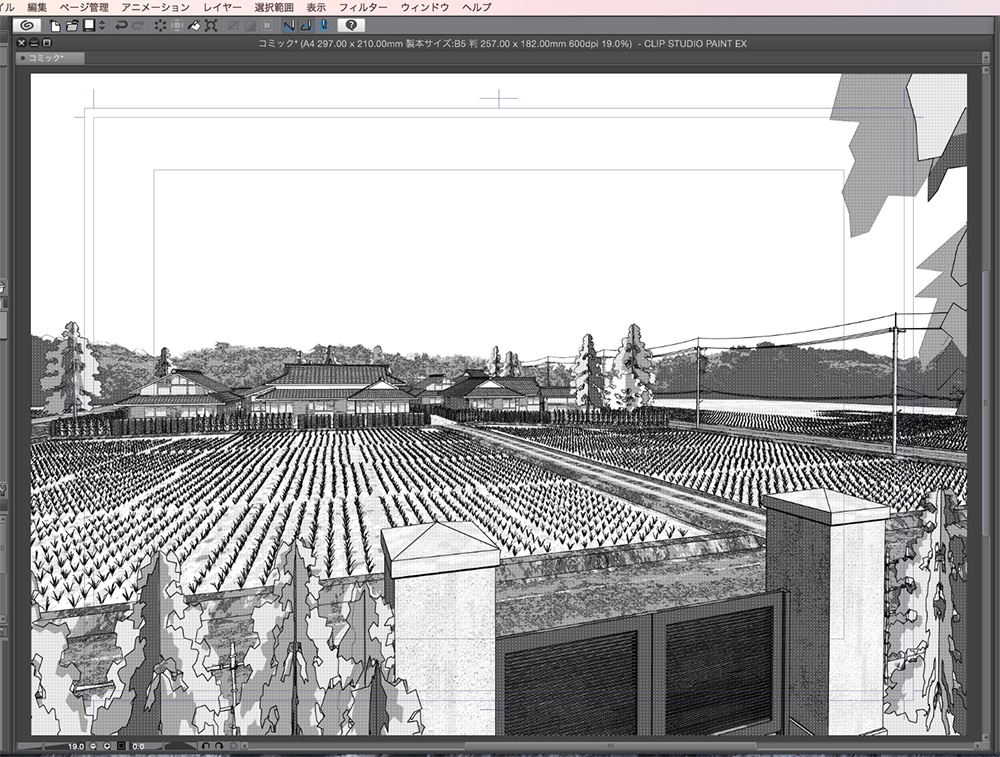Open the アニメーション menu
The image size is (1000, 757).
(x=156, y=7)
